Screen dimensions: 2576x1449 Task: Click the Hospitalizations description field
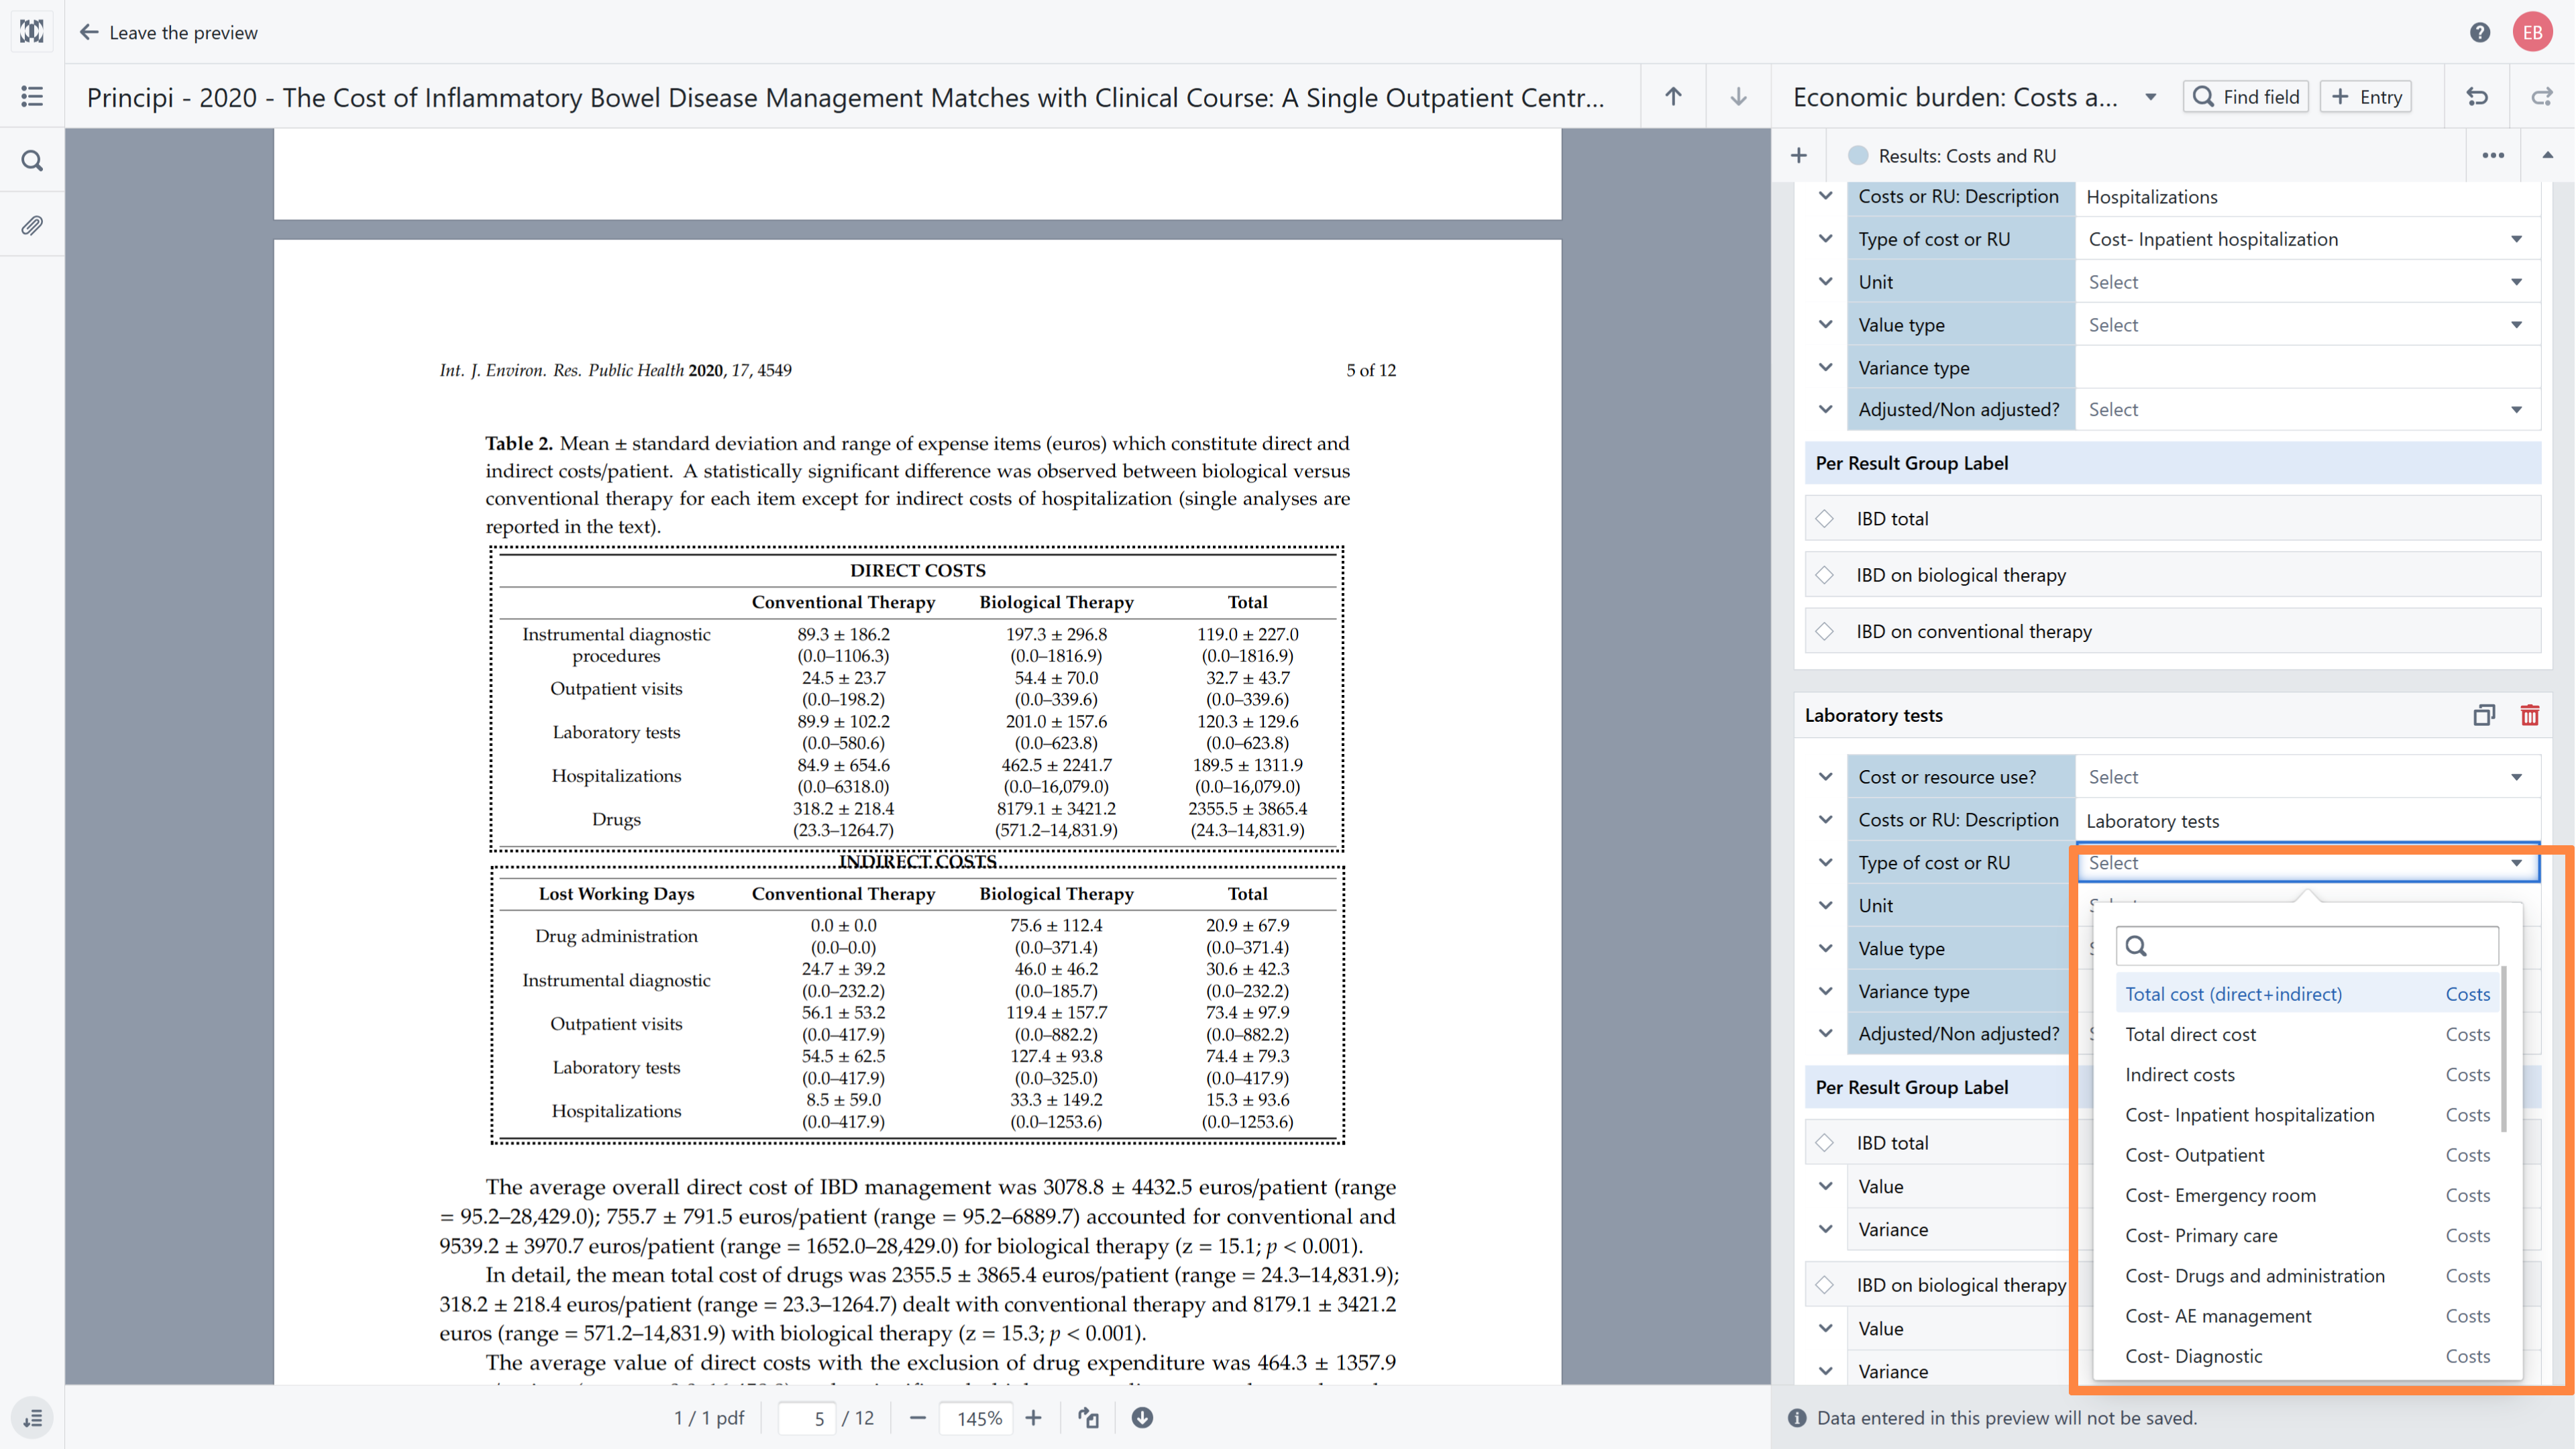pyautogui.click(x=2307, y=196)
